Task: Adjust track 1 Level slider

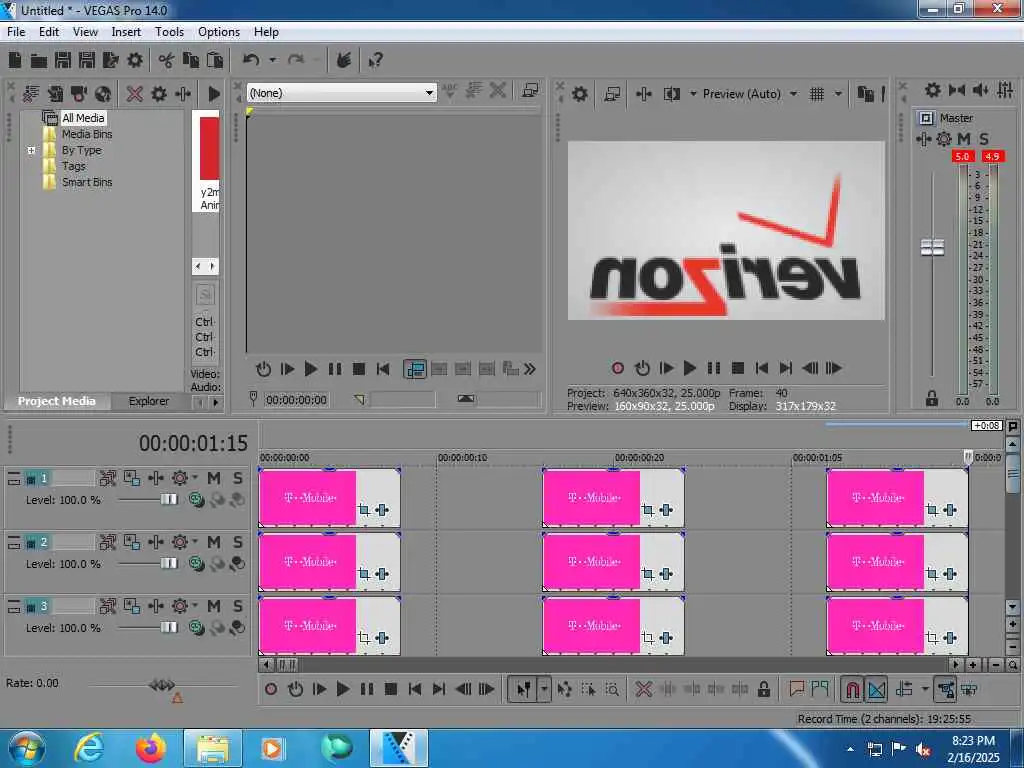Action: click(x=168, y=500)
